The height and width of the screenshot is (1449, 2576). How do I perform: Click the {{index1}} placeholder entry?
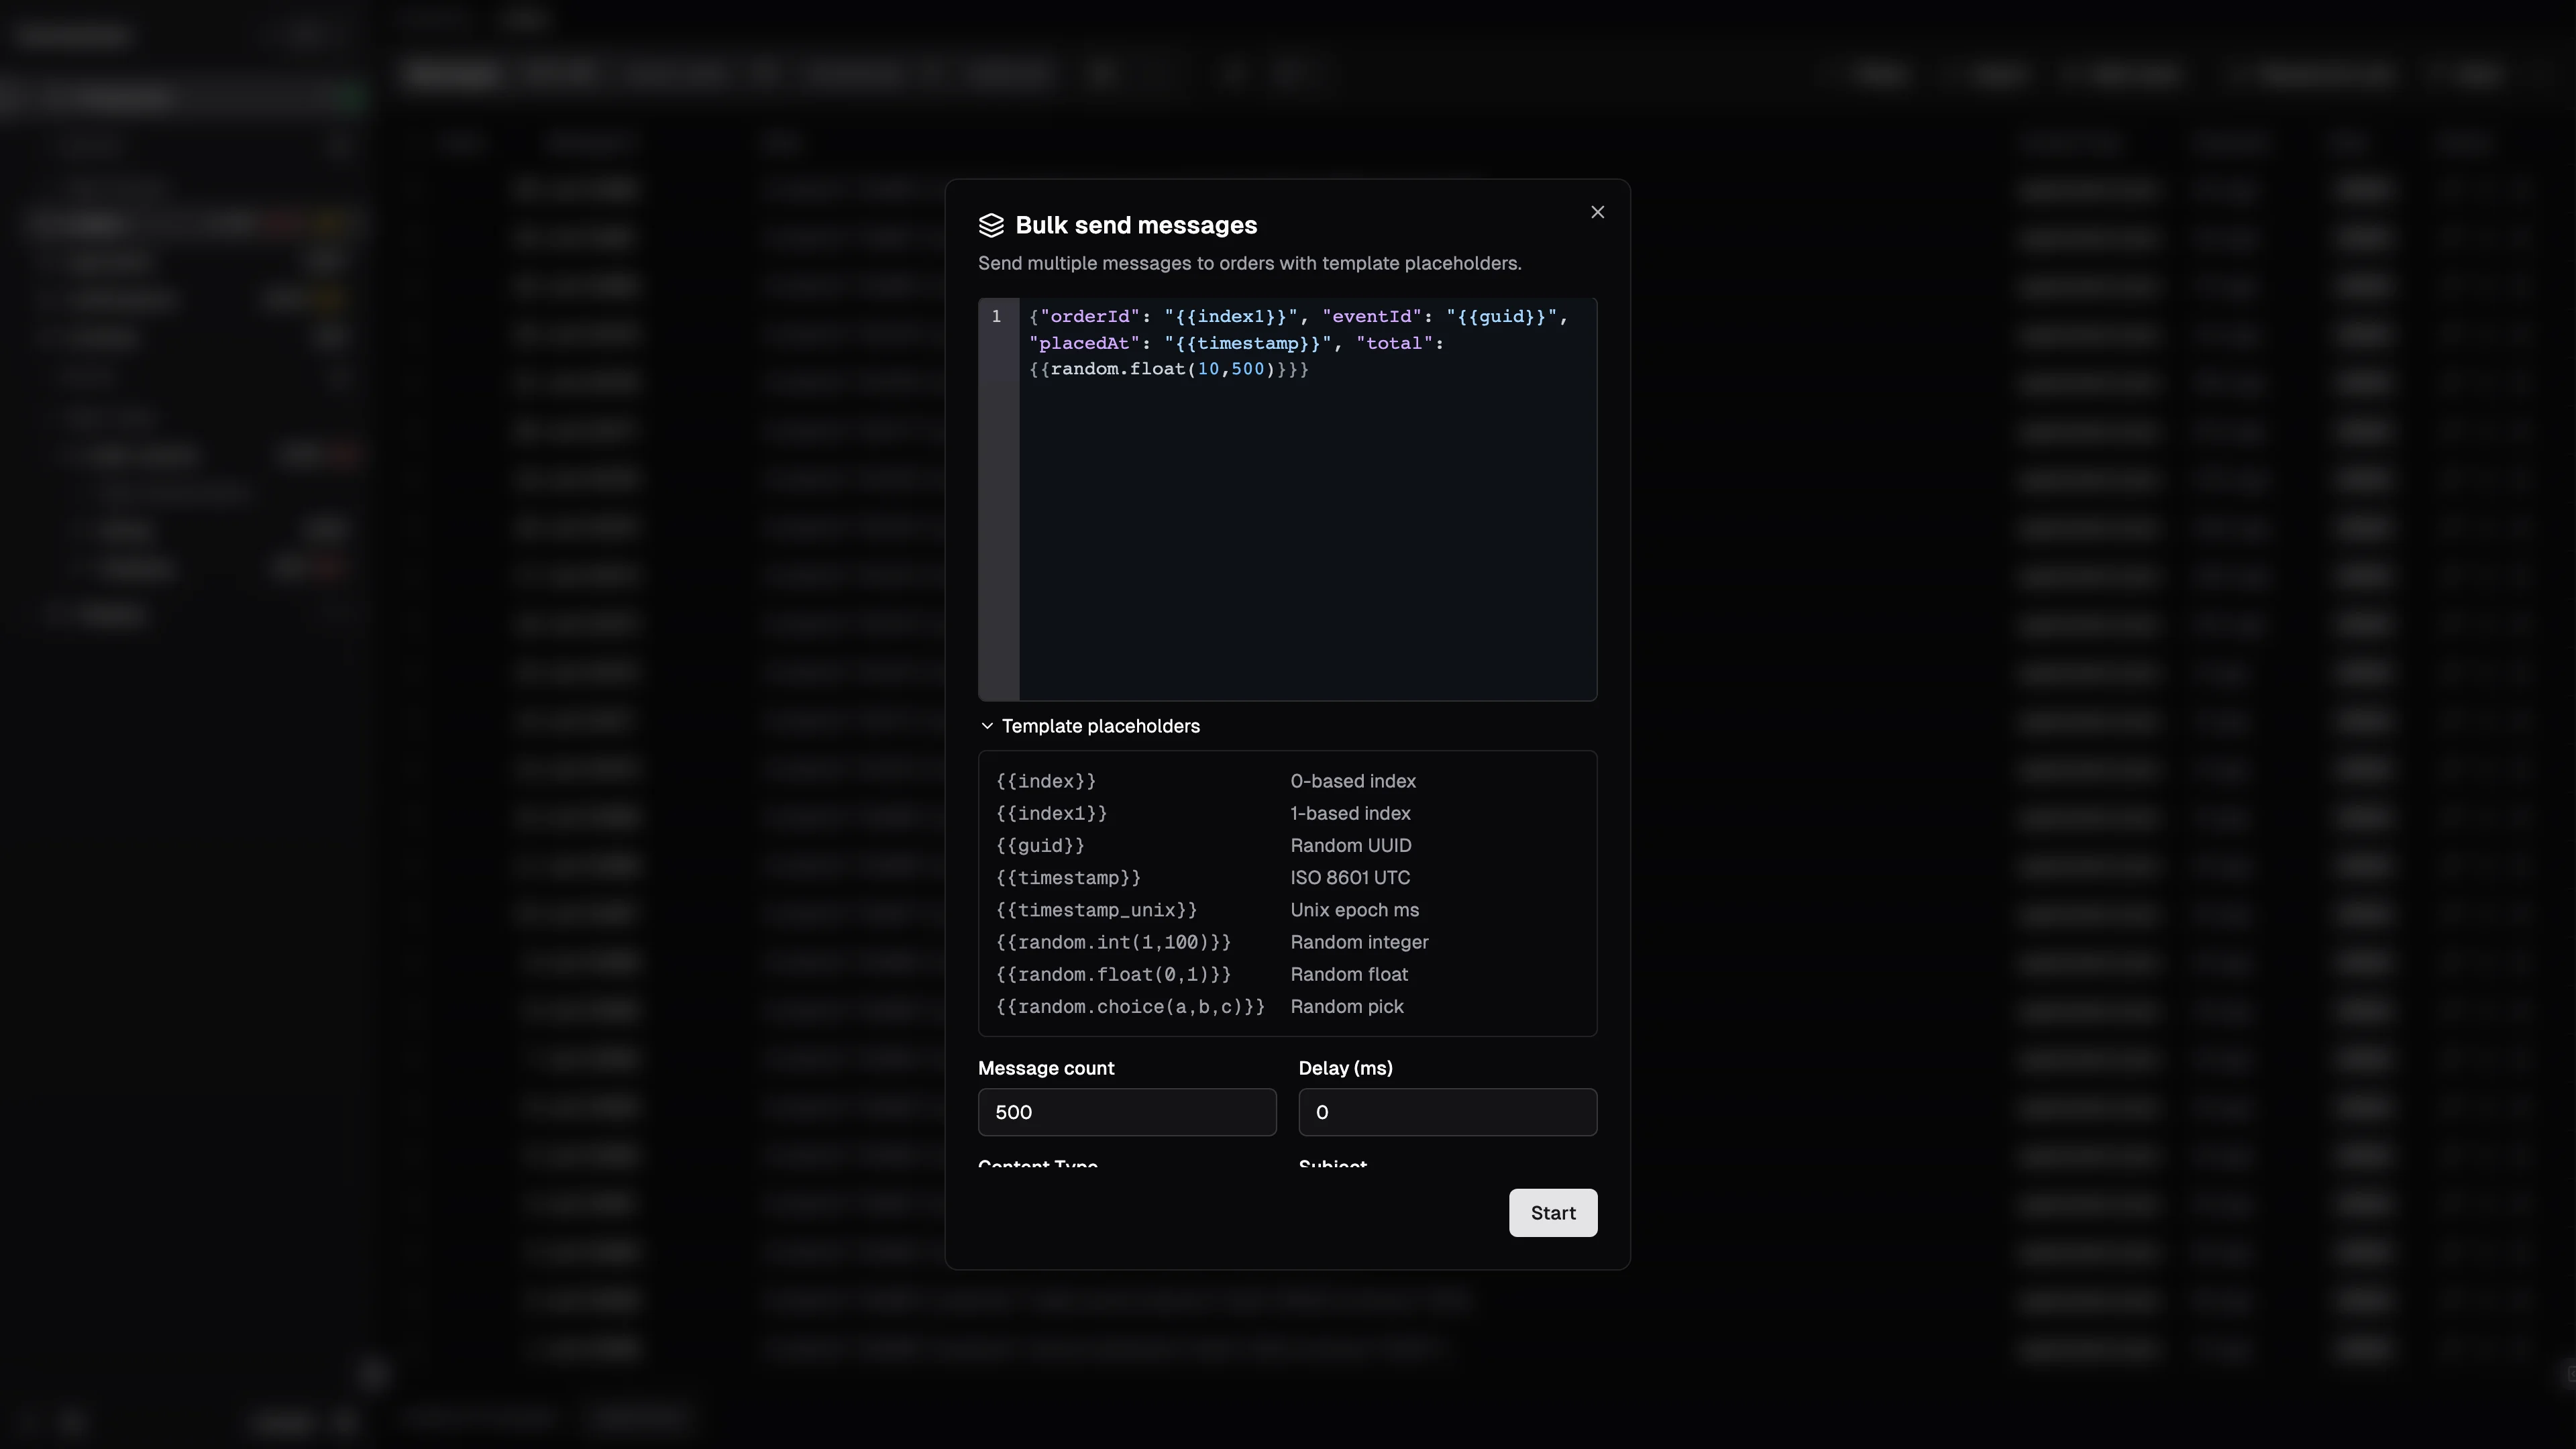(x=1051, y=813)
